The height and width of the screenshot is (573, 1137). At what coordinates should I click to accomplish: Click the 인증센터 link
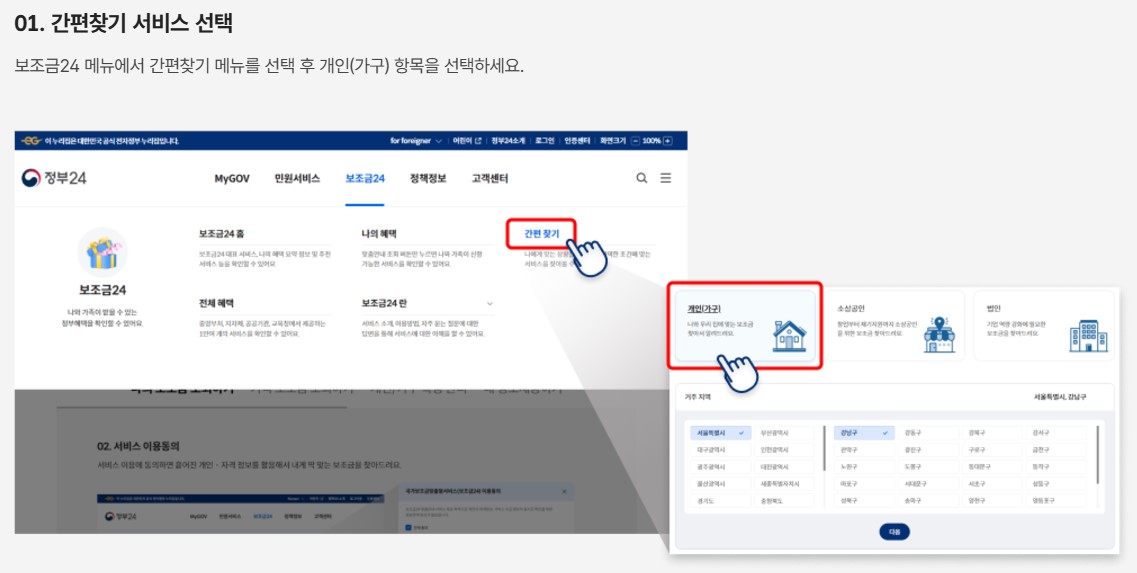[577, 141]
